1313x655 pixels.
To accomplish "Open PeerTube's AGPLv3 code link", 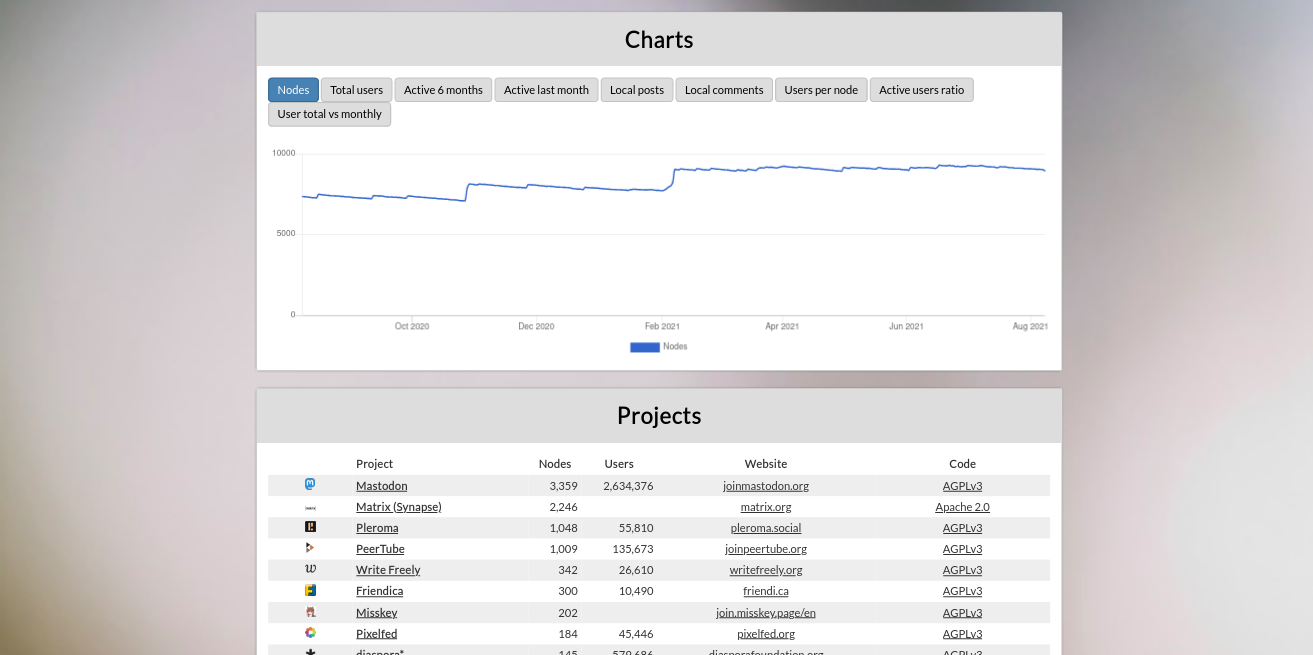I will coord(962,549).
